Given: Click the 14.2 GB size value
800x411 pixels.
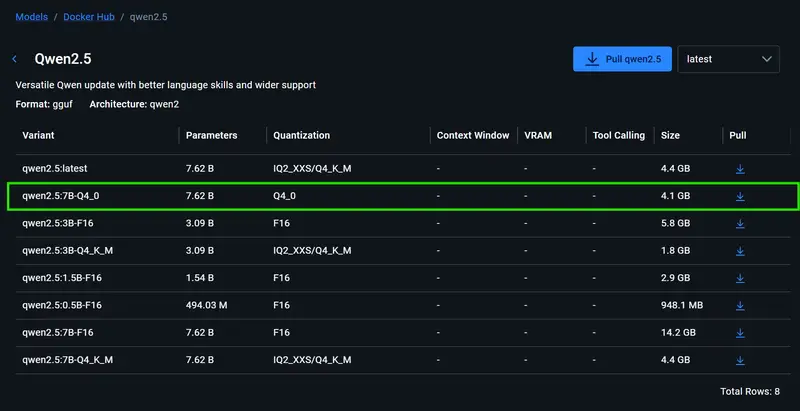Looking at the screenshot, I should coord(678,332).
